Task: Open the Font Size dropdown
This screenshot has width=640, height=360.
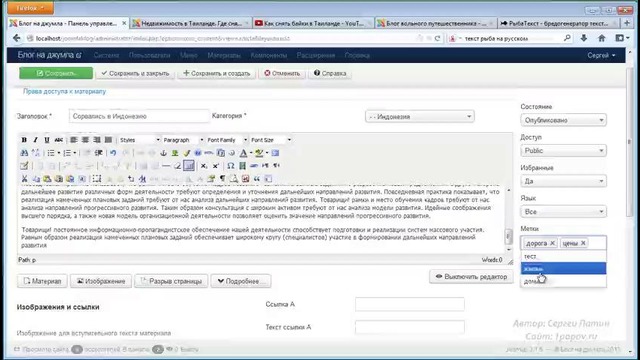Action: pos(271,140)
